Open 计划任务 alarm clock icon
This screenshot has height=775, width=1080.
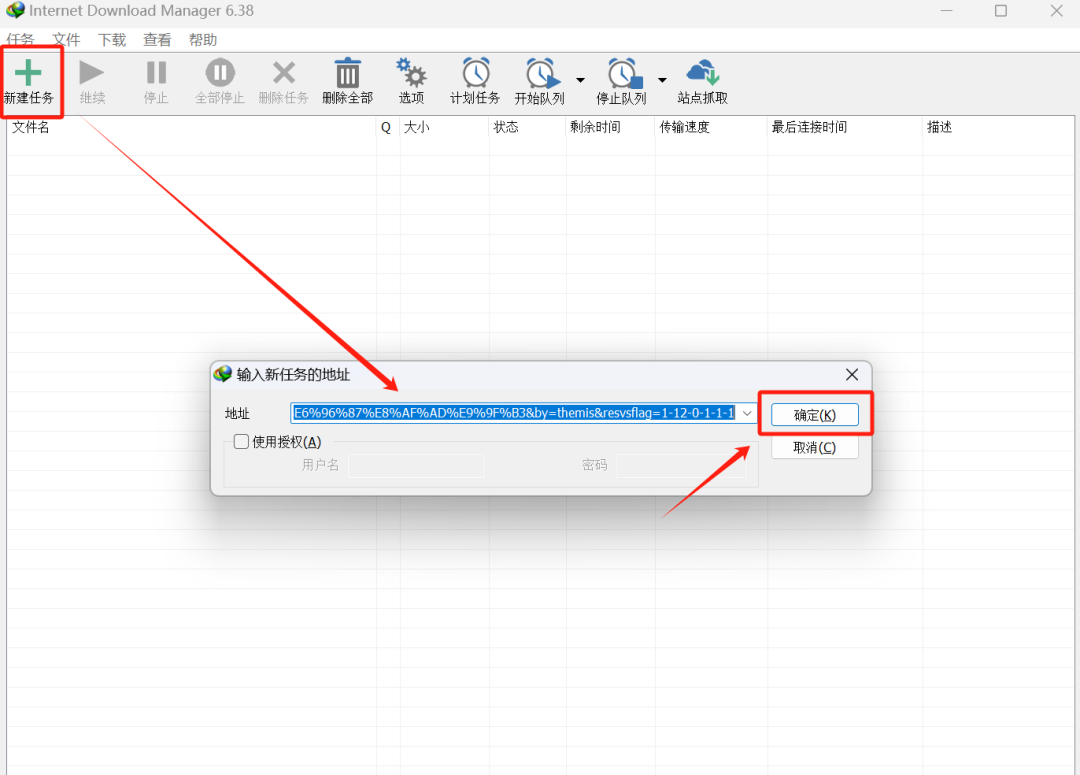coord(475,72)
